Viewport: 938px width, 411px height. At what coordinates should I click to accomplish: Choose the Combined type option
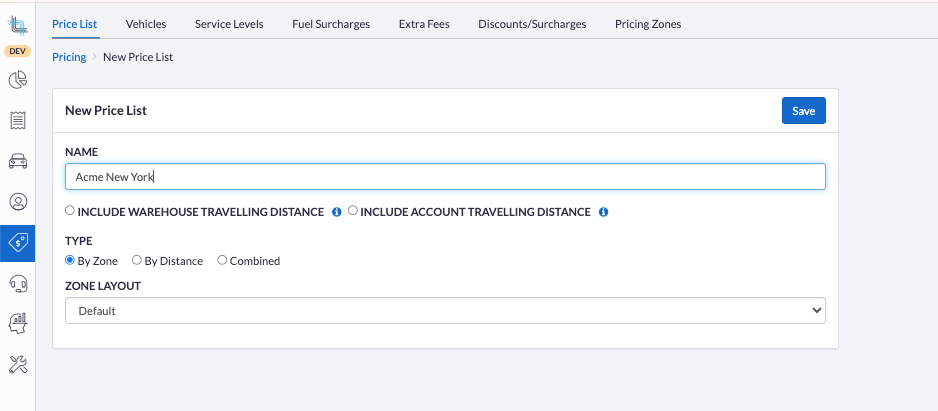click(x=222, y=260)
